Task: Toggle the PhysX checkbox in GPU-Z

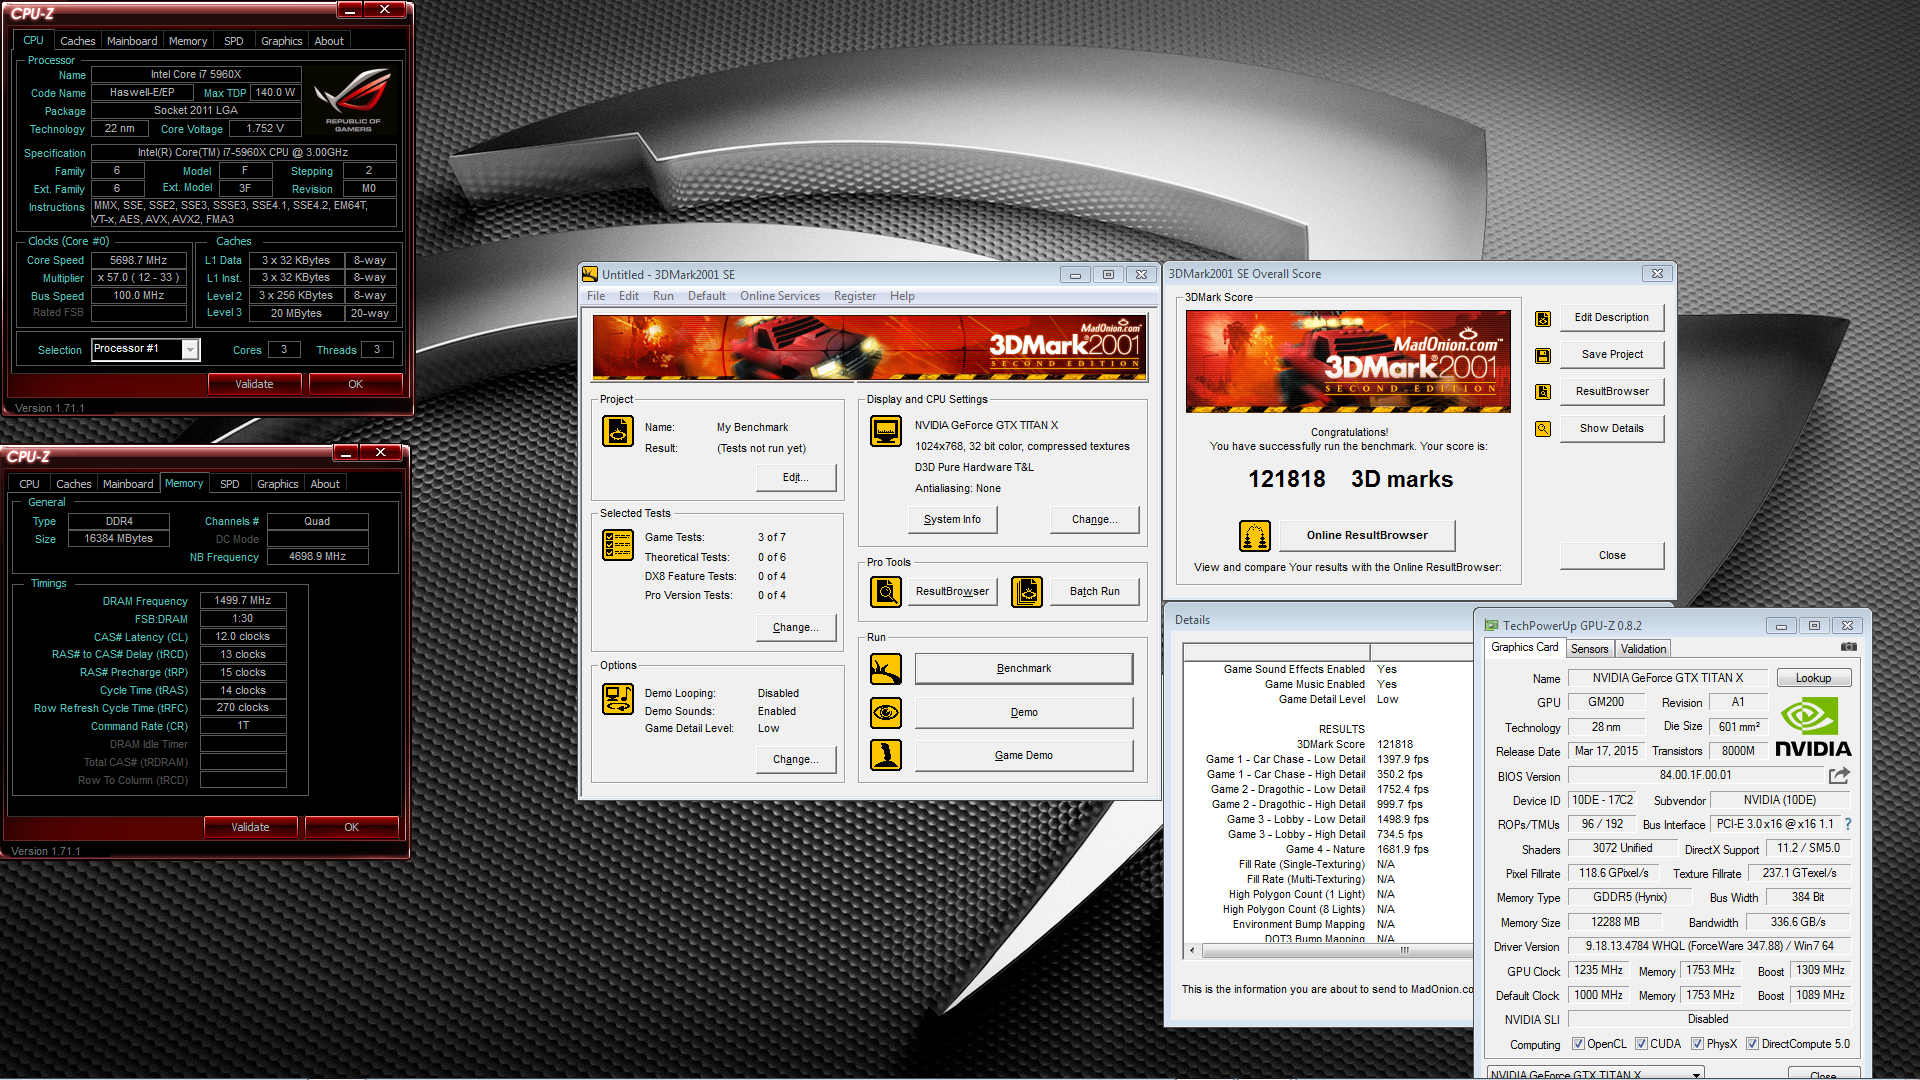Action: click(x=1697, y=1044)
